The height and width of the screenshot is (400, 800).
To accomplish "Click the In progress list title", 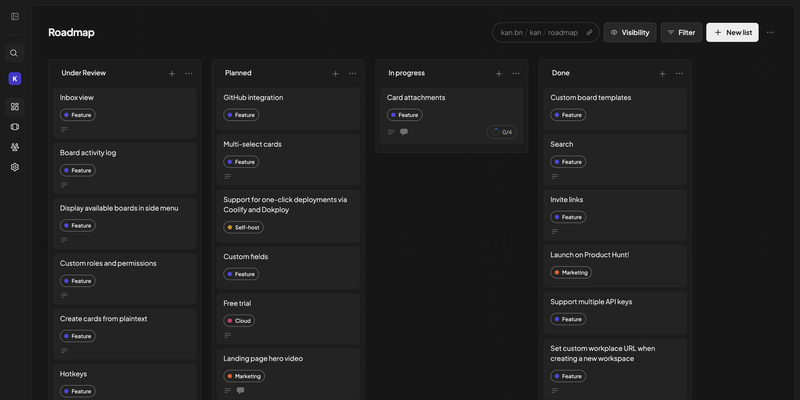I will point(406,73).
